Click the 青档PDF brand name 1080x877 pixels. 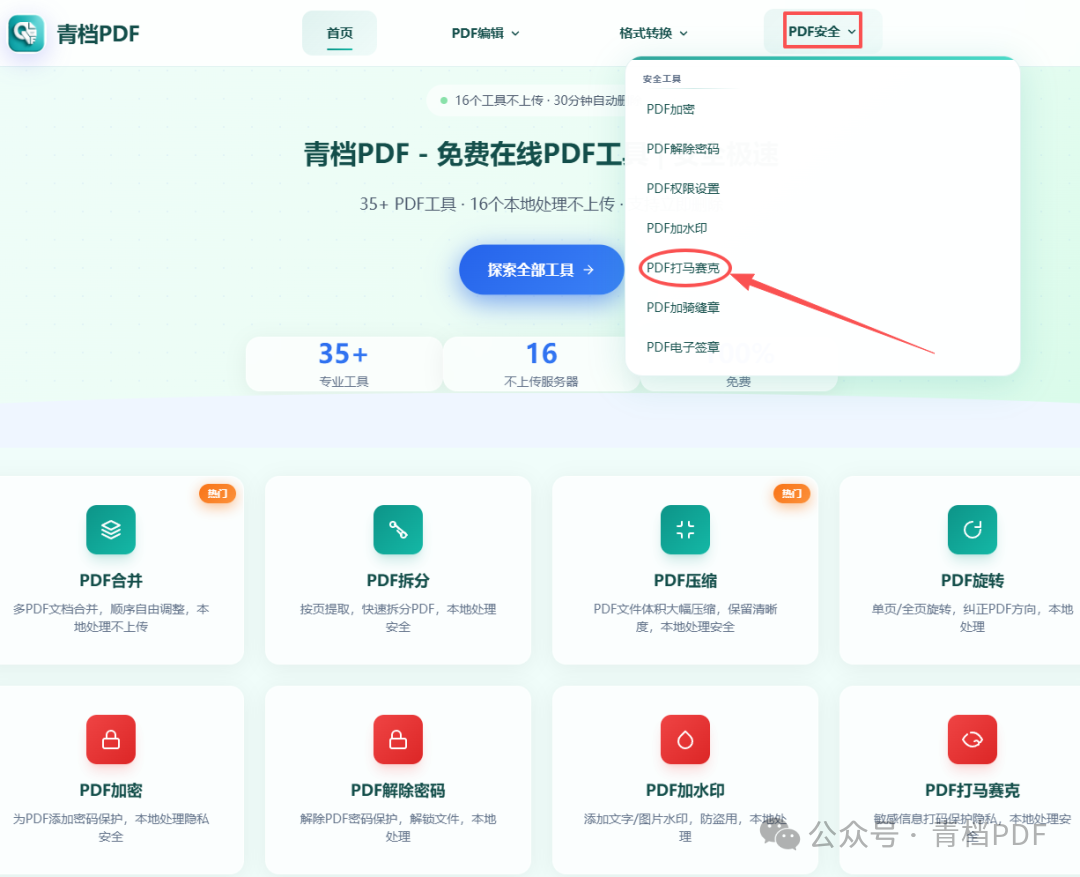tap(98, 34)
